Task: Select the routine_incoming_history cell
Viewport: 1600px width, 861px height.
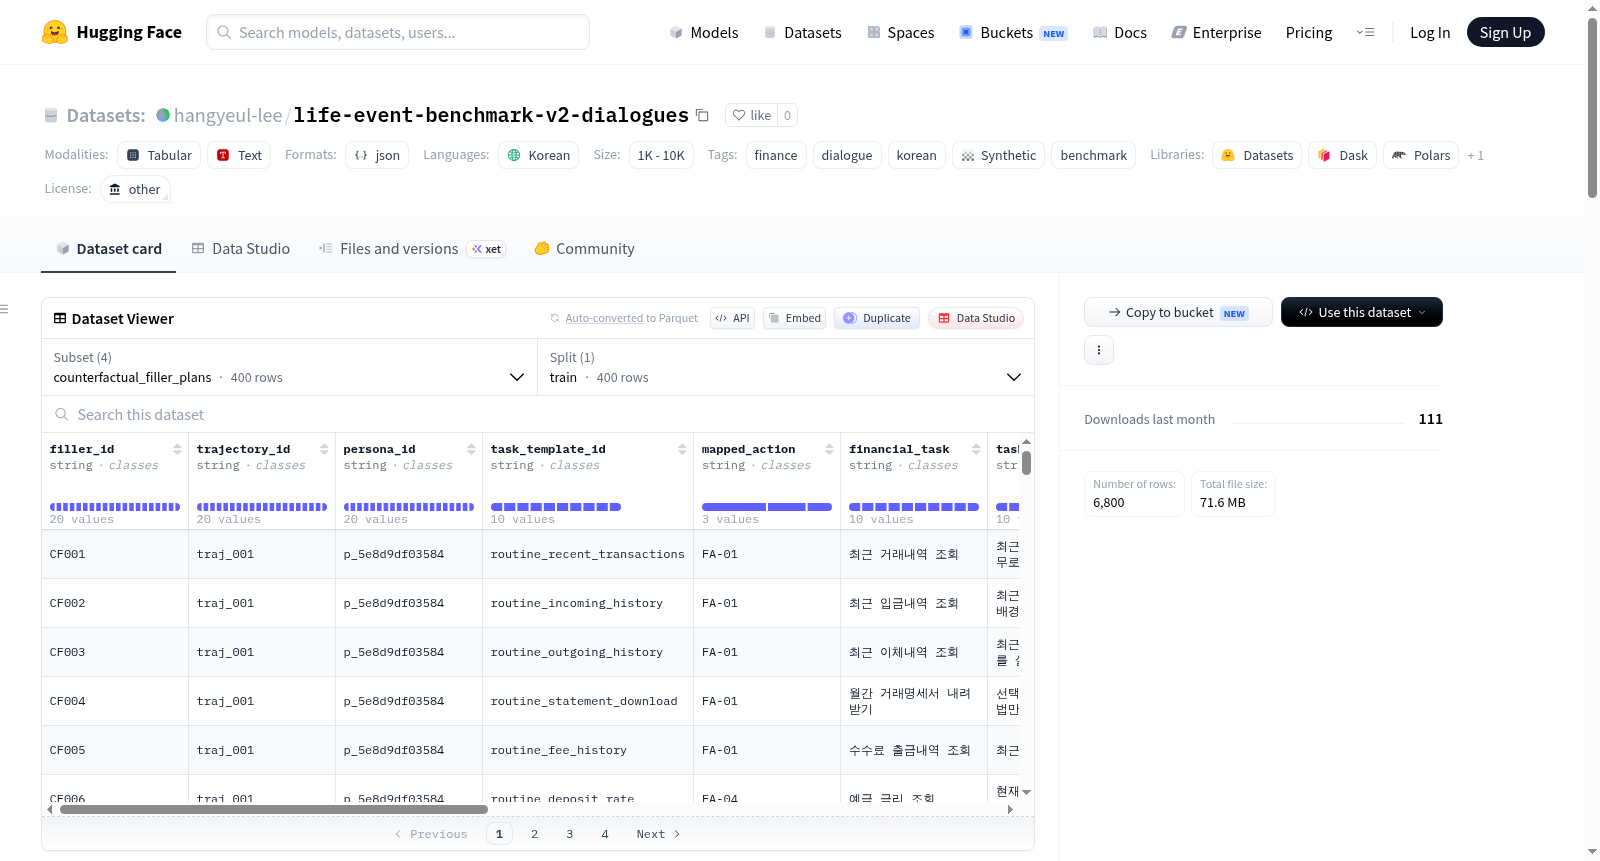Action: click(588, 603)
